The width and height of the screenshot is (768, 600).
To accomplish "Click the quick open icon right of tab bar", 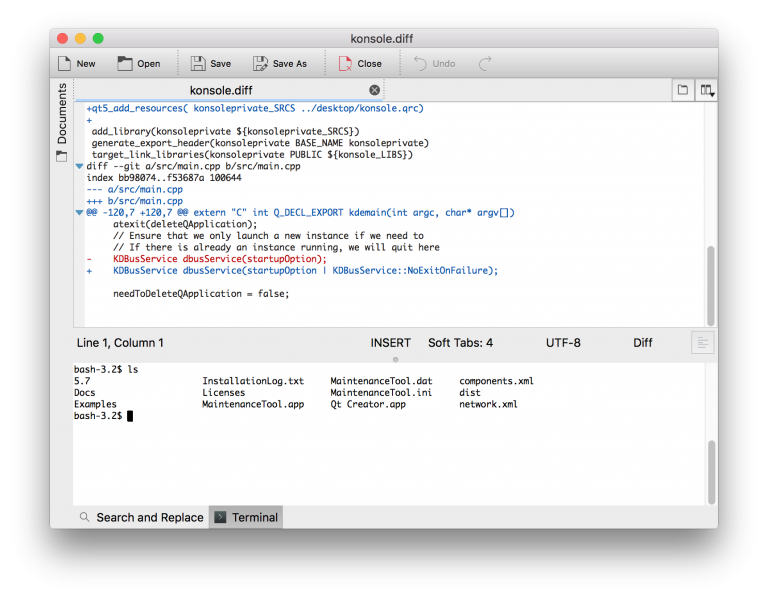I will click(683, 90).
